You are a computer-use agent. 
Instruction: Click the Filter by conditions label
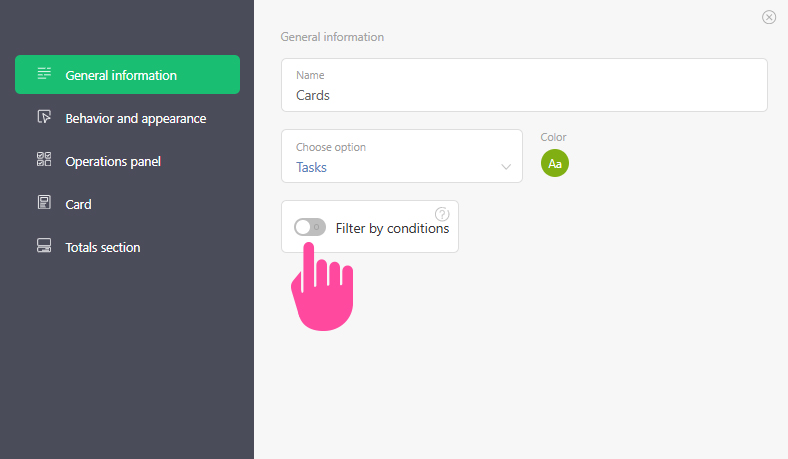[x=392, y=228]
